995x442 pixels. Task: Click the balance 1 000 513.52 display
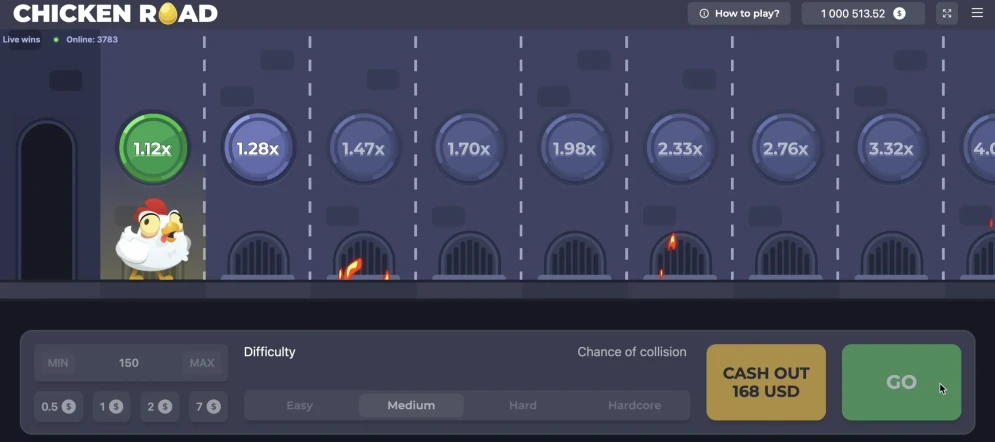coord(863,13)
